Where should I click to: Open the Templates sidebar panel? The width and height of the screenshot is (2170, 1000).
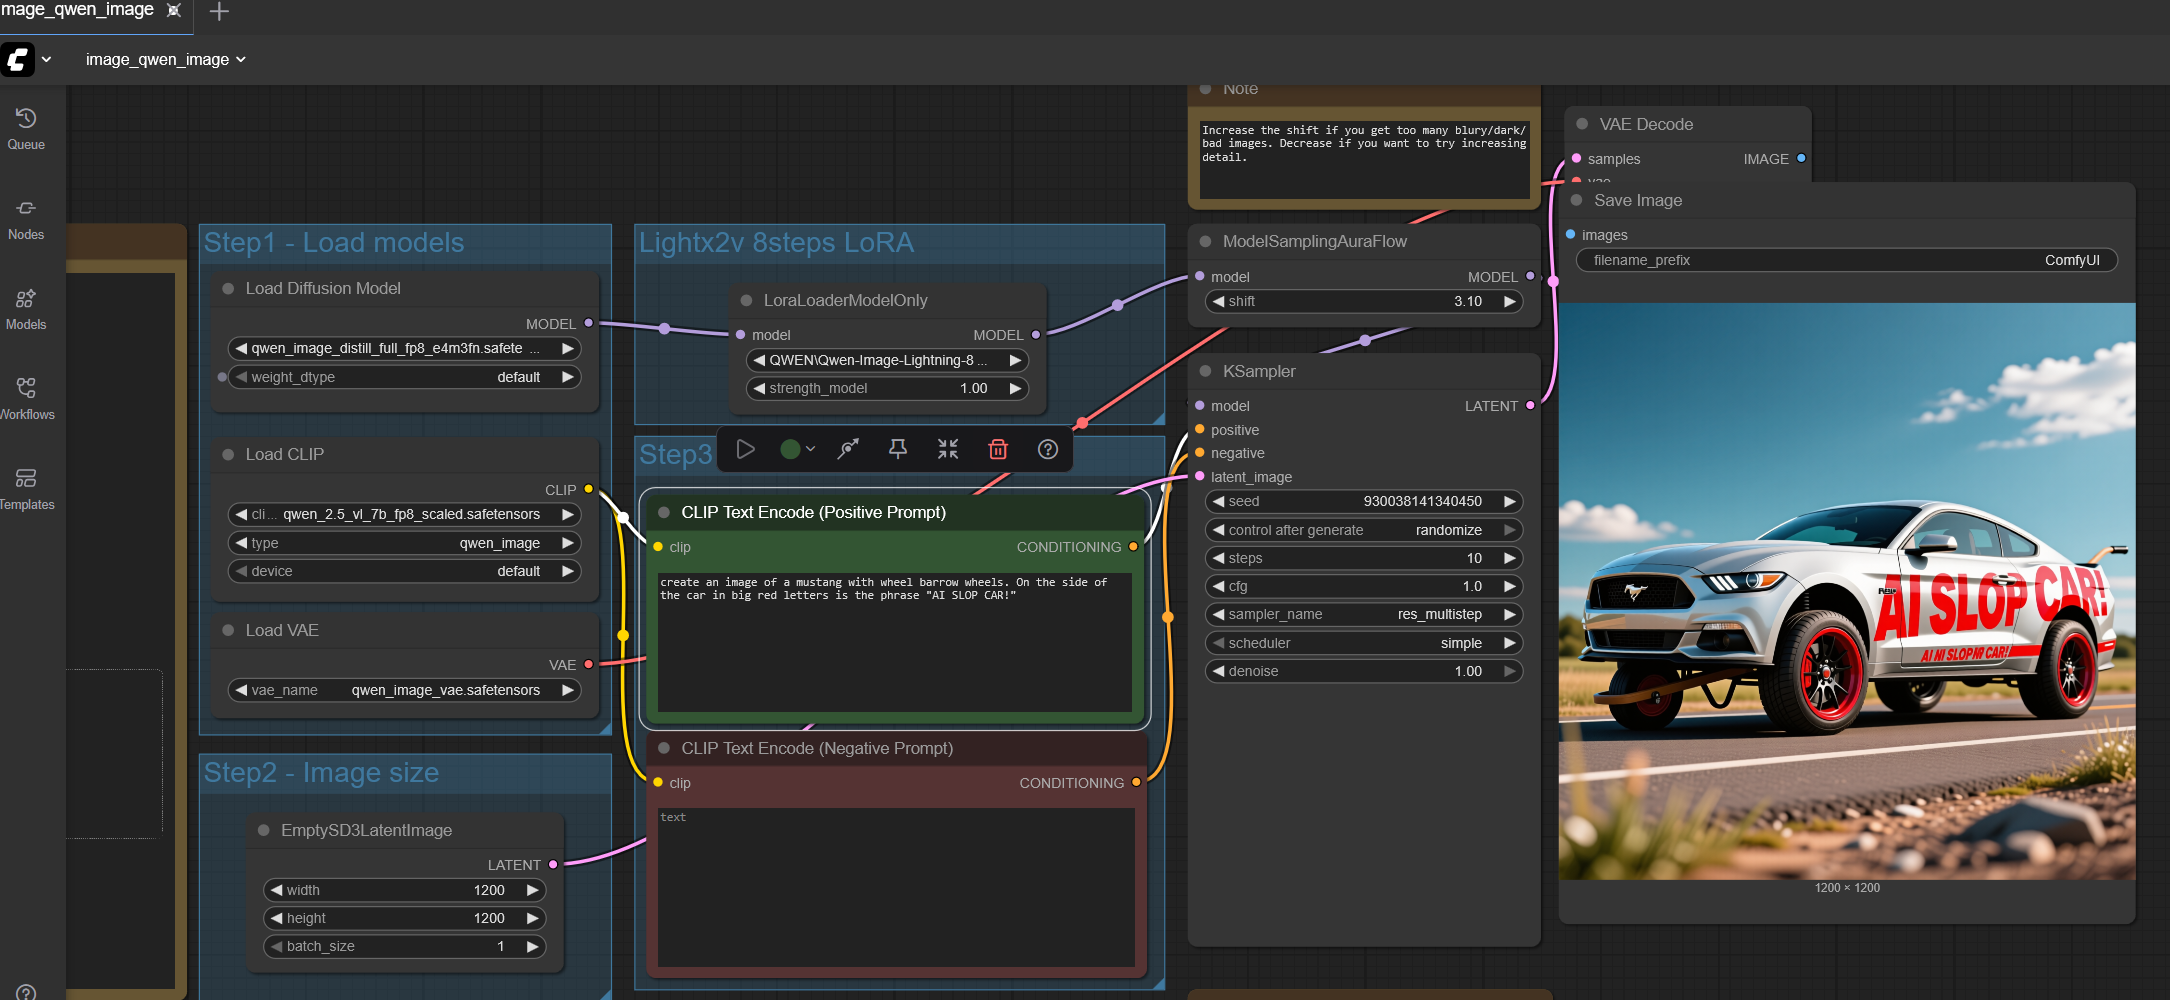[x=26, y=490]
